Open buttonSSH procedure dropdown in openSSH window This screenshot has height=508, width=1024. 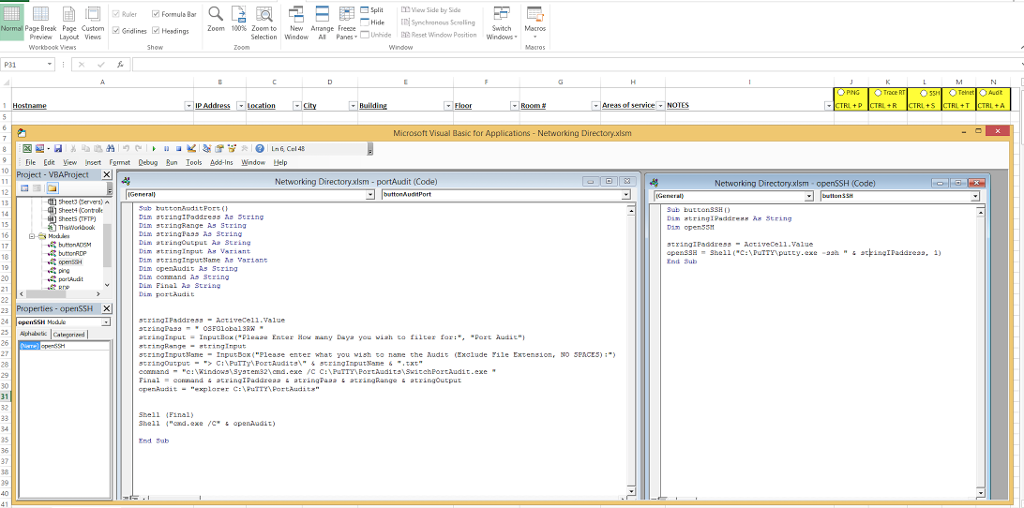[x=976, y=196]
